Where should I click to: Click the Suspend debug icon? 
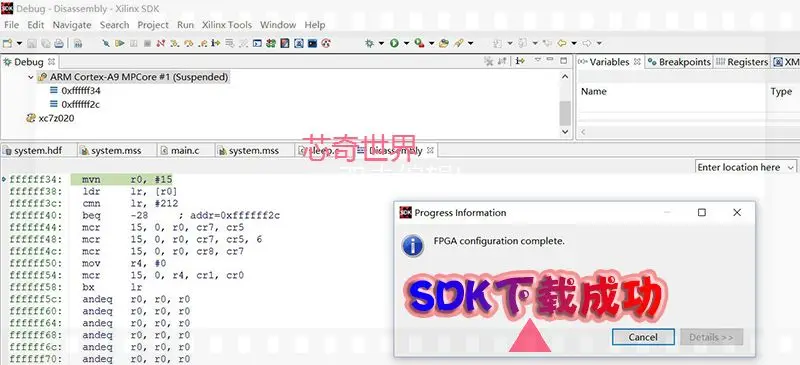pos(134,43)
